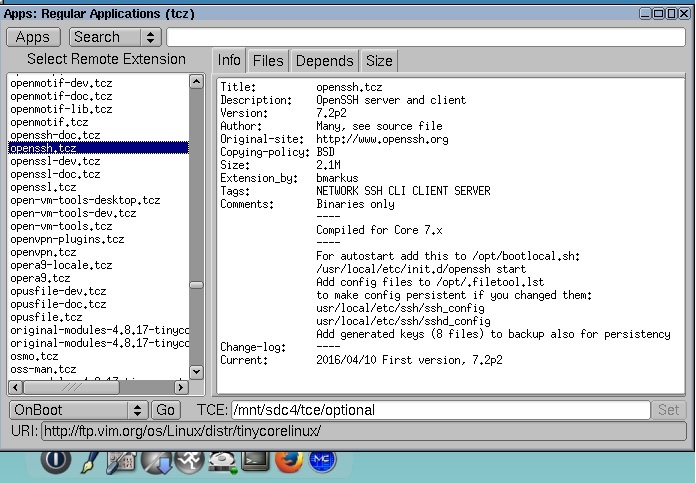Click the tags NETWORK SSH CLI CLIENT SERVER
Image resolution: width=696 pixels, height=483 pixels.
(403, 191)
